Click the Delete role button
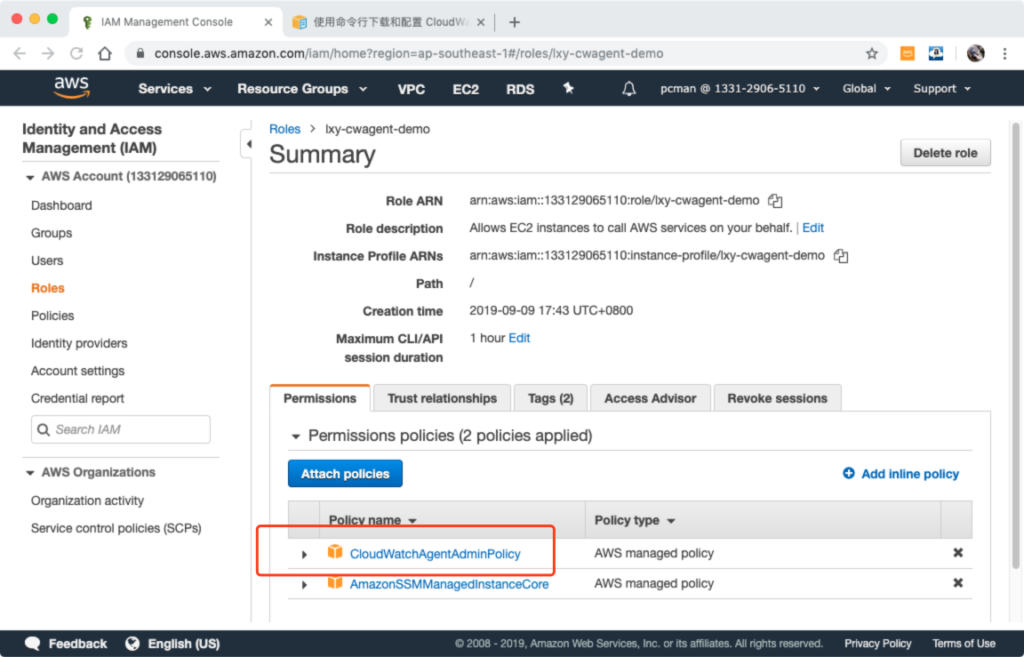The width and height of the screenshot is (1024, 657). pos(945,153)
